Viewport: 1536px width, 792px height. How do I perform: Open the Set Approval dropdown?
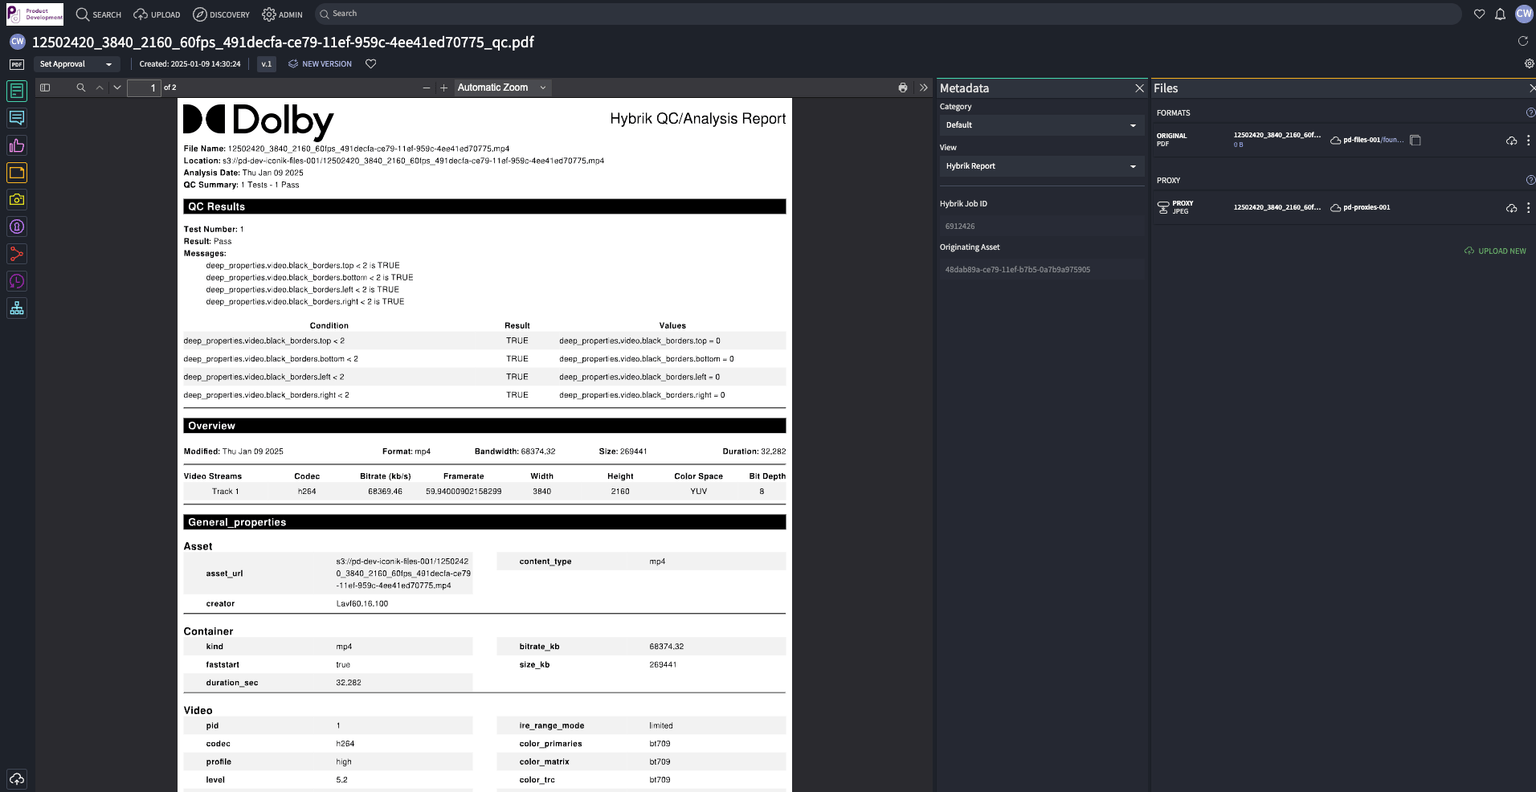point(76,64)
